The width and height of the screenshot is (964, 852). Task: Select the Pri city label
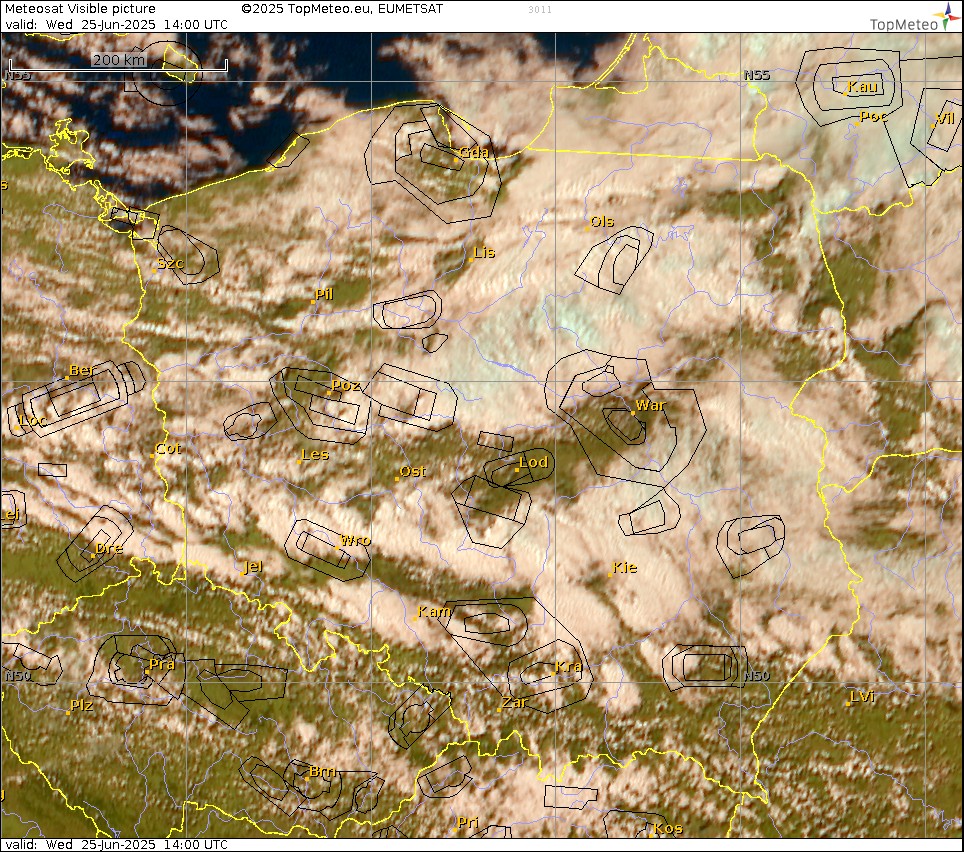(468, 822)
